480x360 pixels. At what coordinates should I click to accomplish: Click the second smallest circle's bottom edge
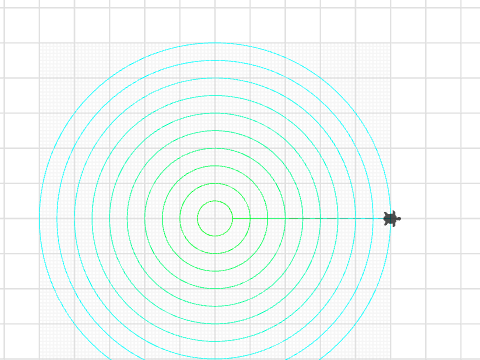(215, 254)
